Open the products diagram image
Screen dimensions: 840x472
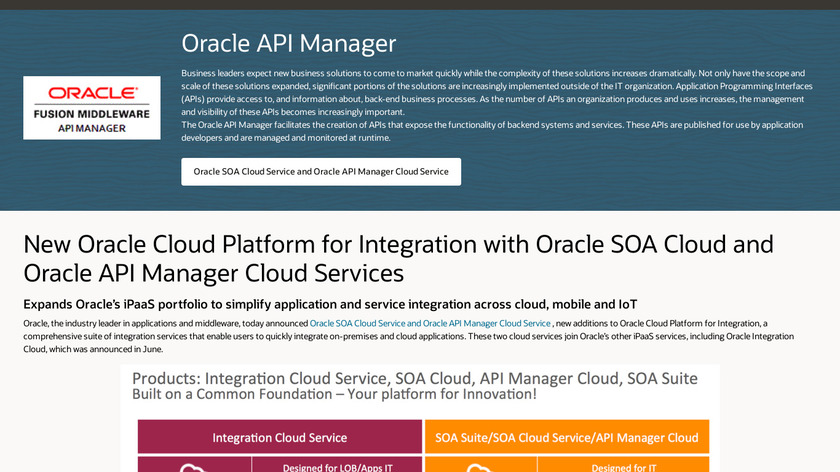[420, 420]
